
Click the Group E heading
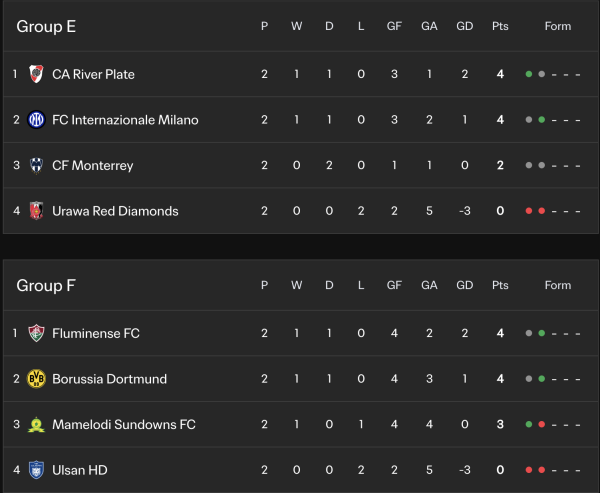[46, 27]
